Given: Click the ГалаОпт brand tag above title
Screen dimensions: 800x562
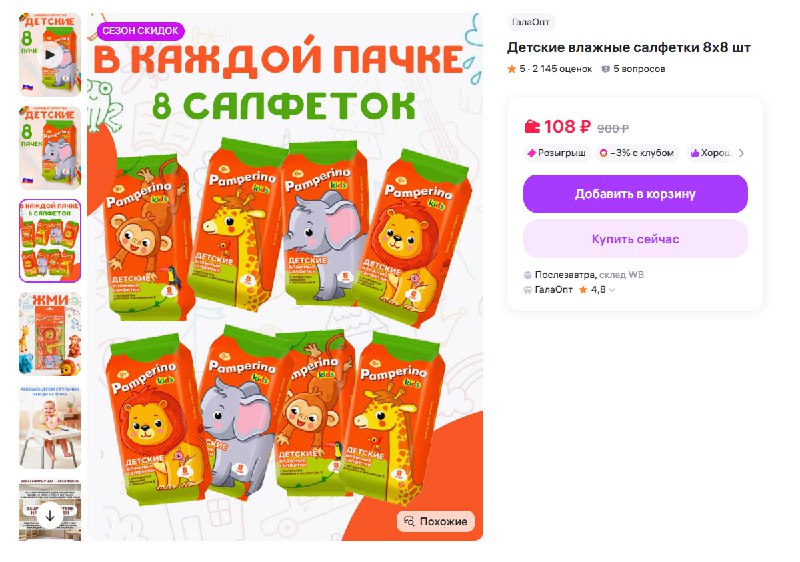Looking at the screenshot, I should [x=531, y=22].
